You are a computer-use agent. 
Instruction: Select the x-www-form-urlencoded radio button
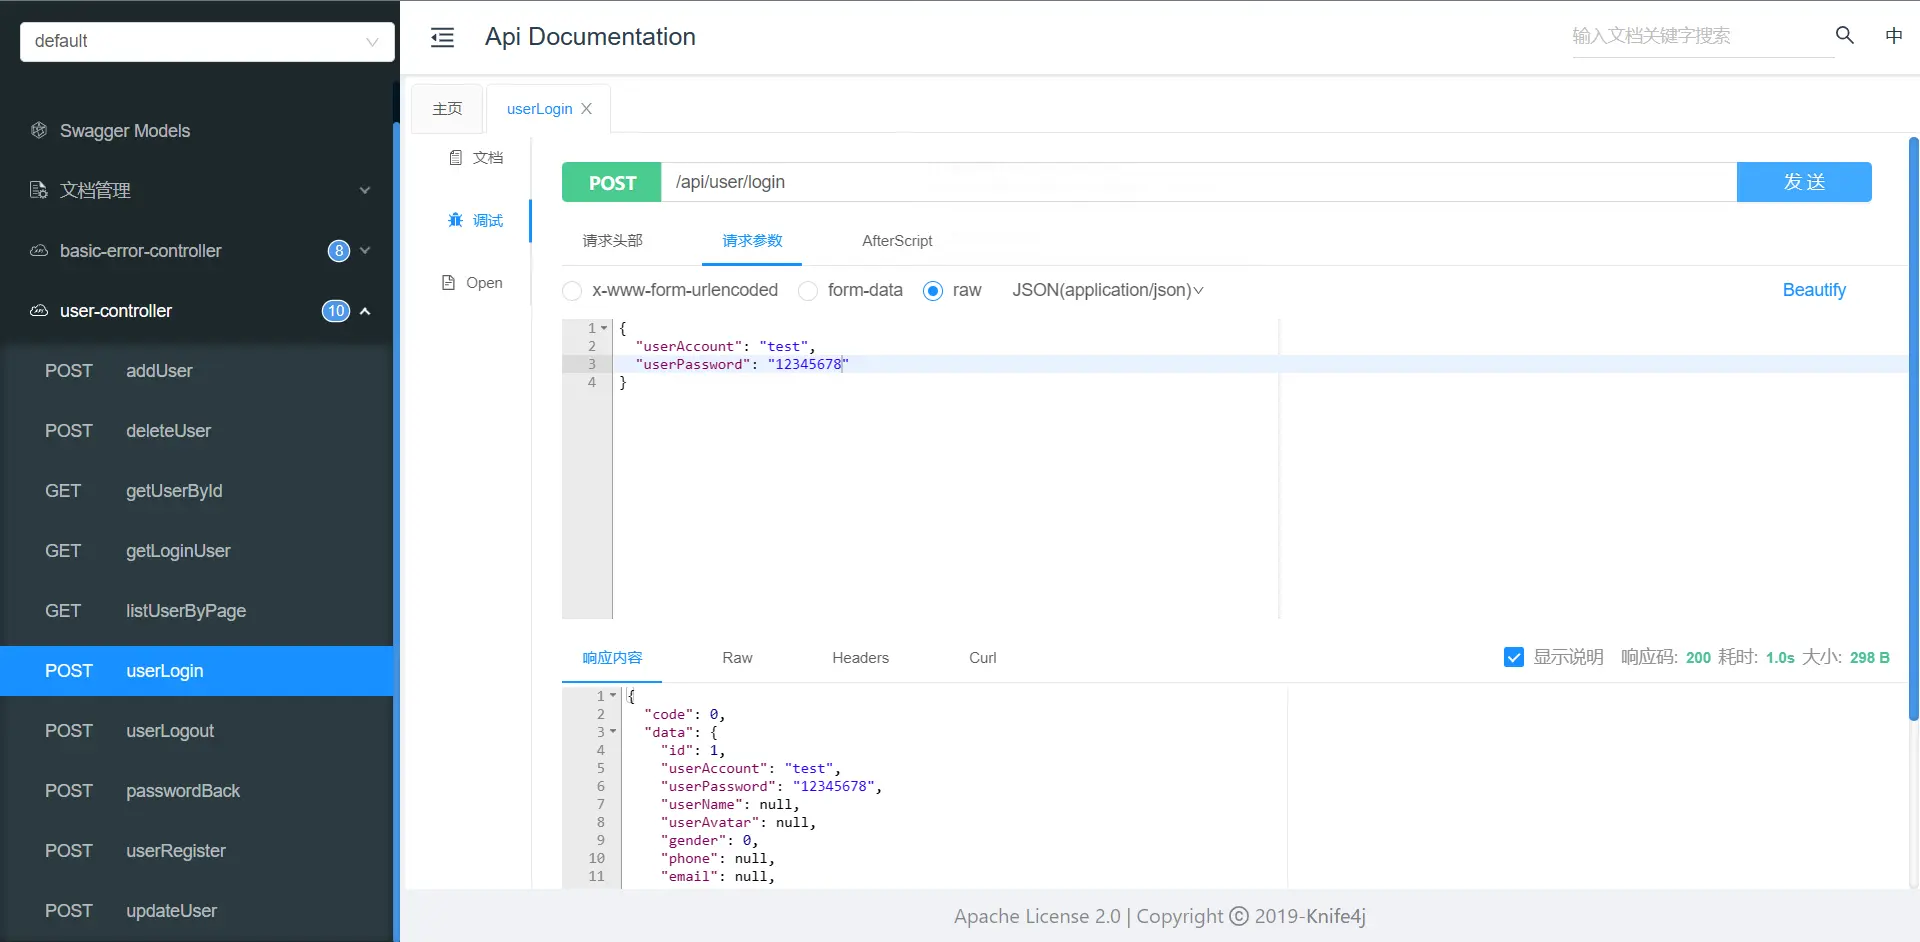click(572, 291)
